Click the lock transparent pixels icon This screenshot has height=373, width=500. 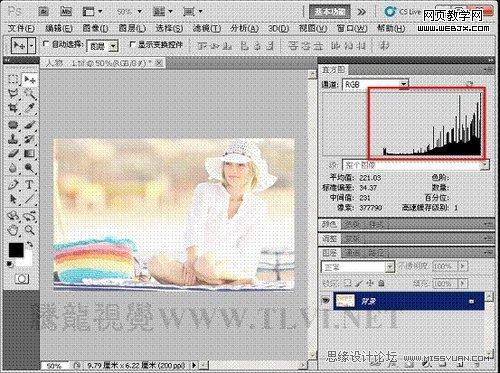point(348,283)
